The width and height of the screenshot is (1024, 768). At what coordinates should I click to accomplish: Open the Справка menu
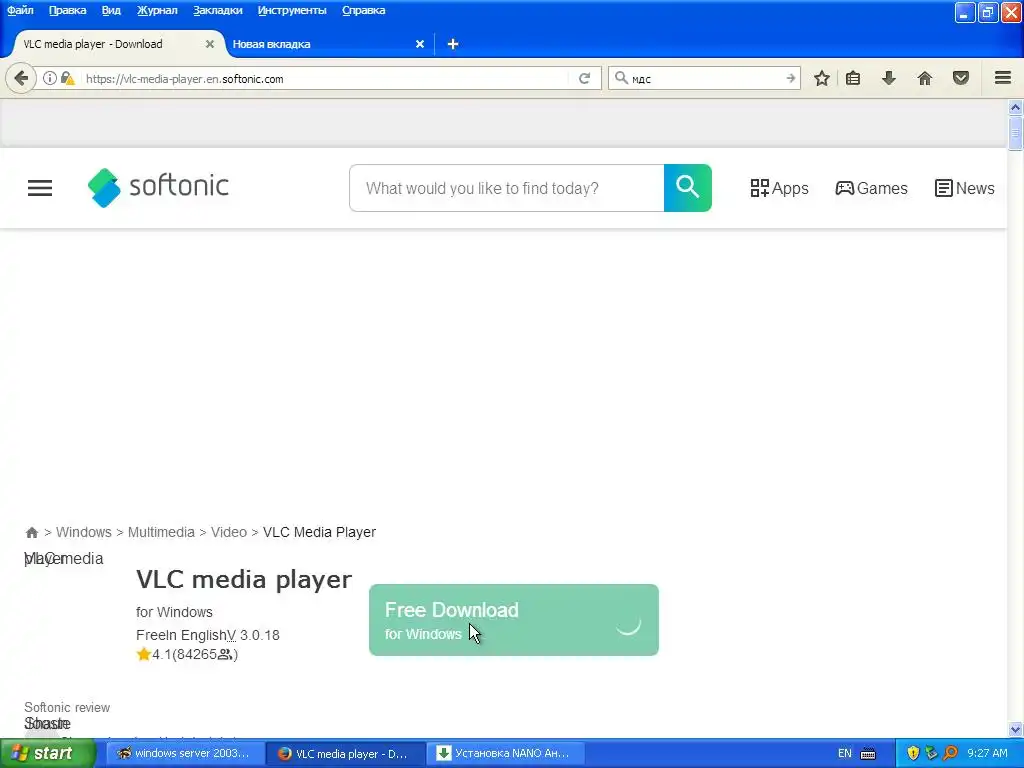coord(363,10)
